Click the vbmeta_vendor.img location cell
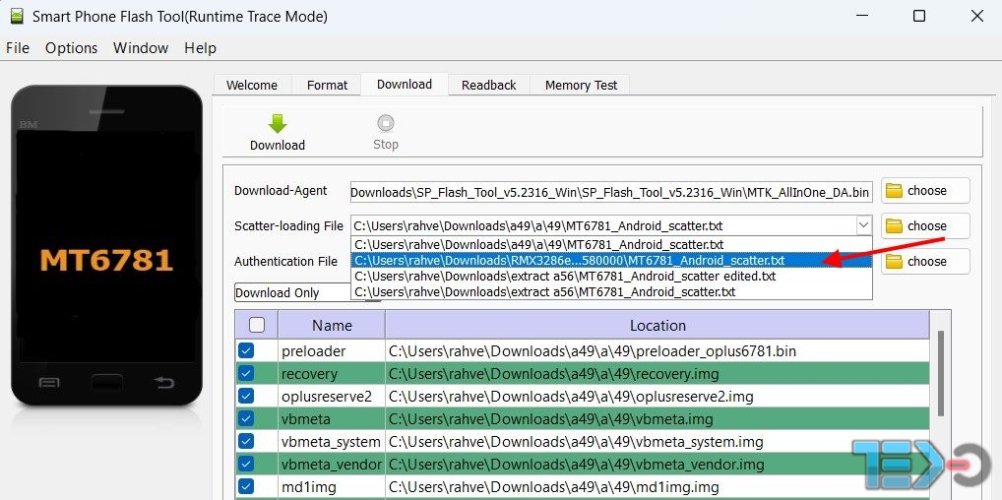 coord(658,464)
